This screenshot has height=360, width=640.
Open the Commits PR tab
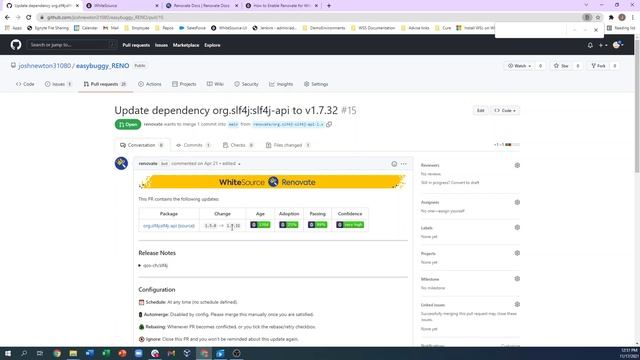[193, 145]
